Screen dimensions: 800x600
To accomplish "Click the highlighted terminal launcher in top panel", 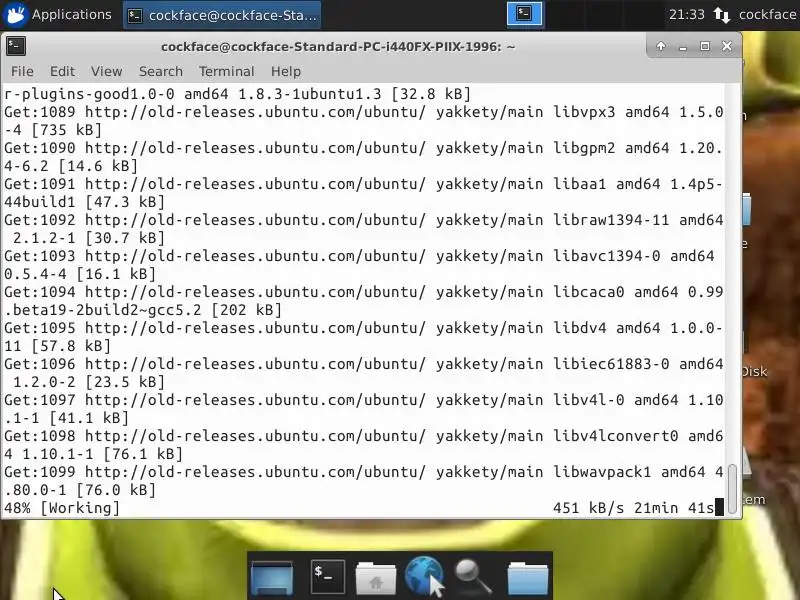I will (524, 14).
